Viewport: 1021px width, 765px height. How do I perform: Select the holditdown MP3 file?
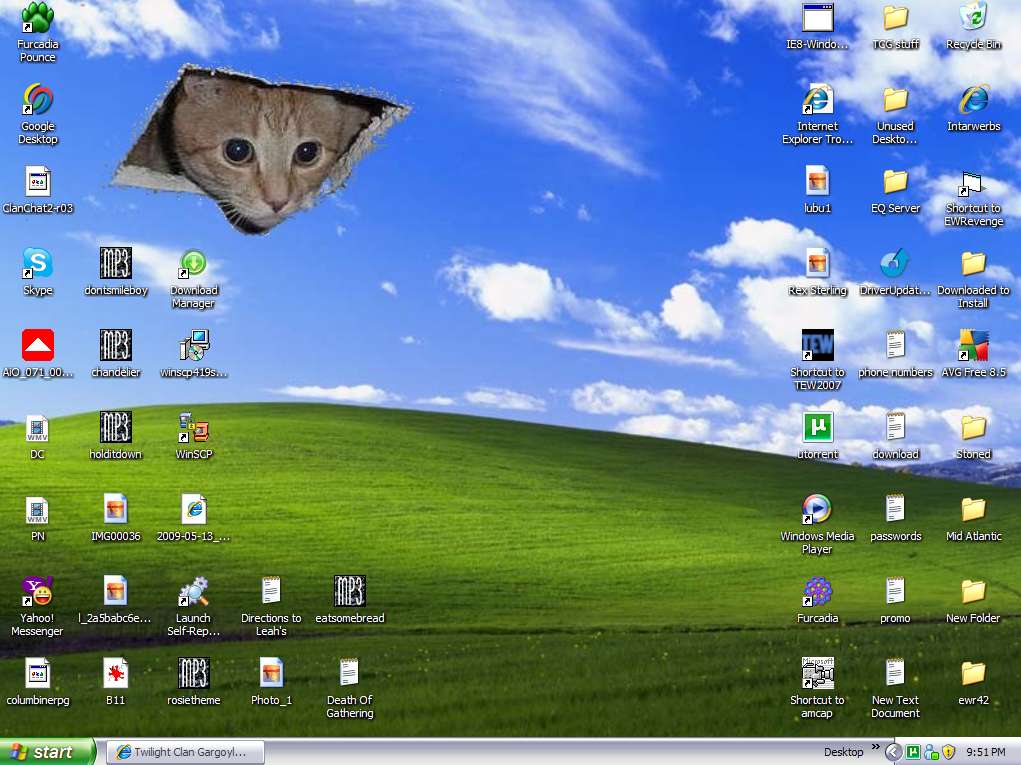tap(116, 428)
